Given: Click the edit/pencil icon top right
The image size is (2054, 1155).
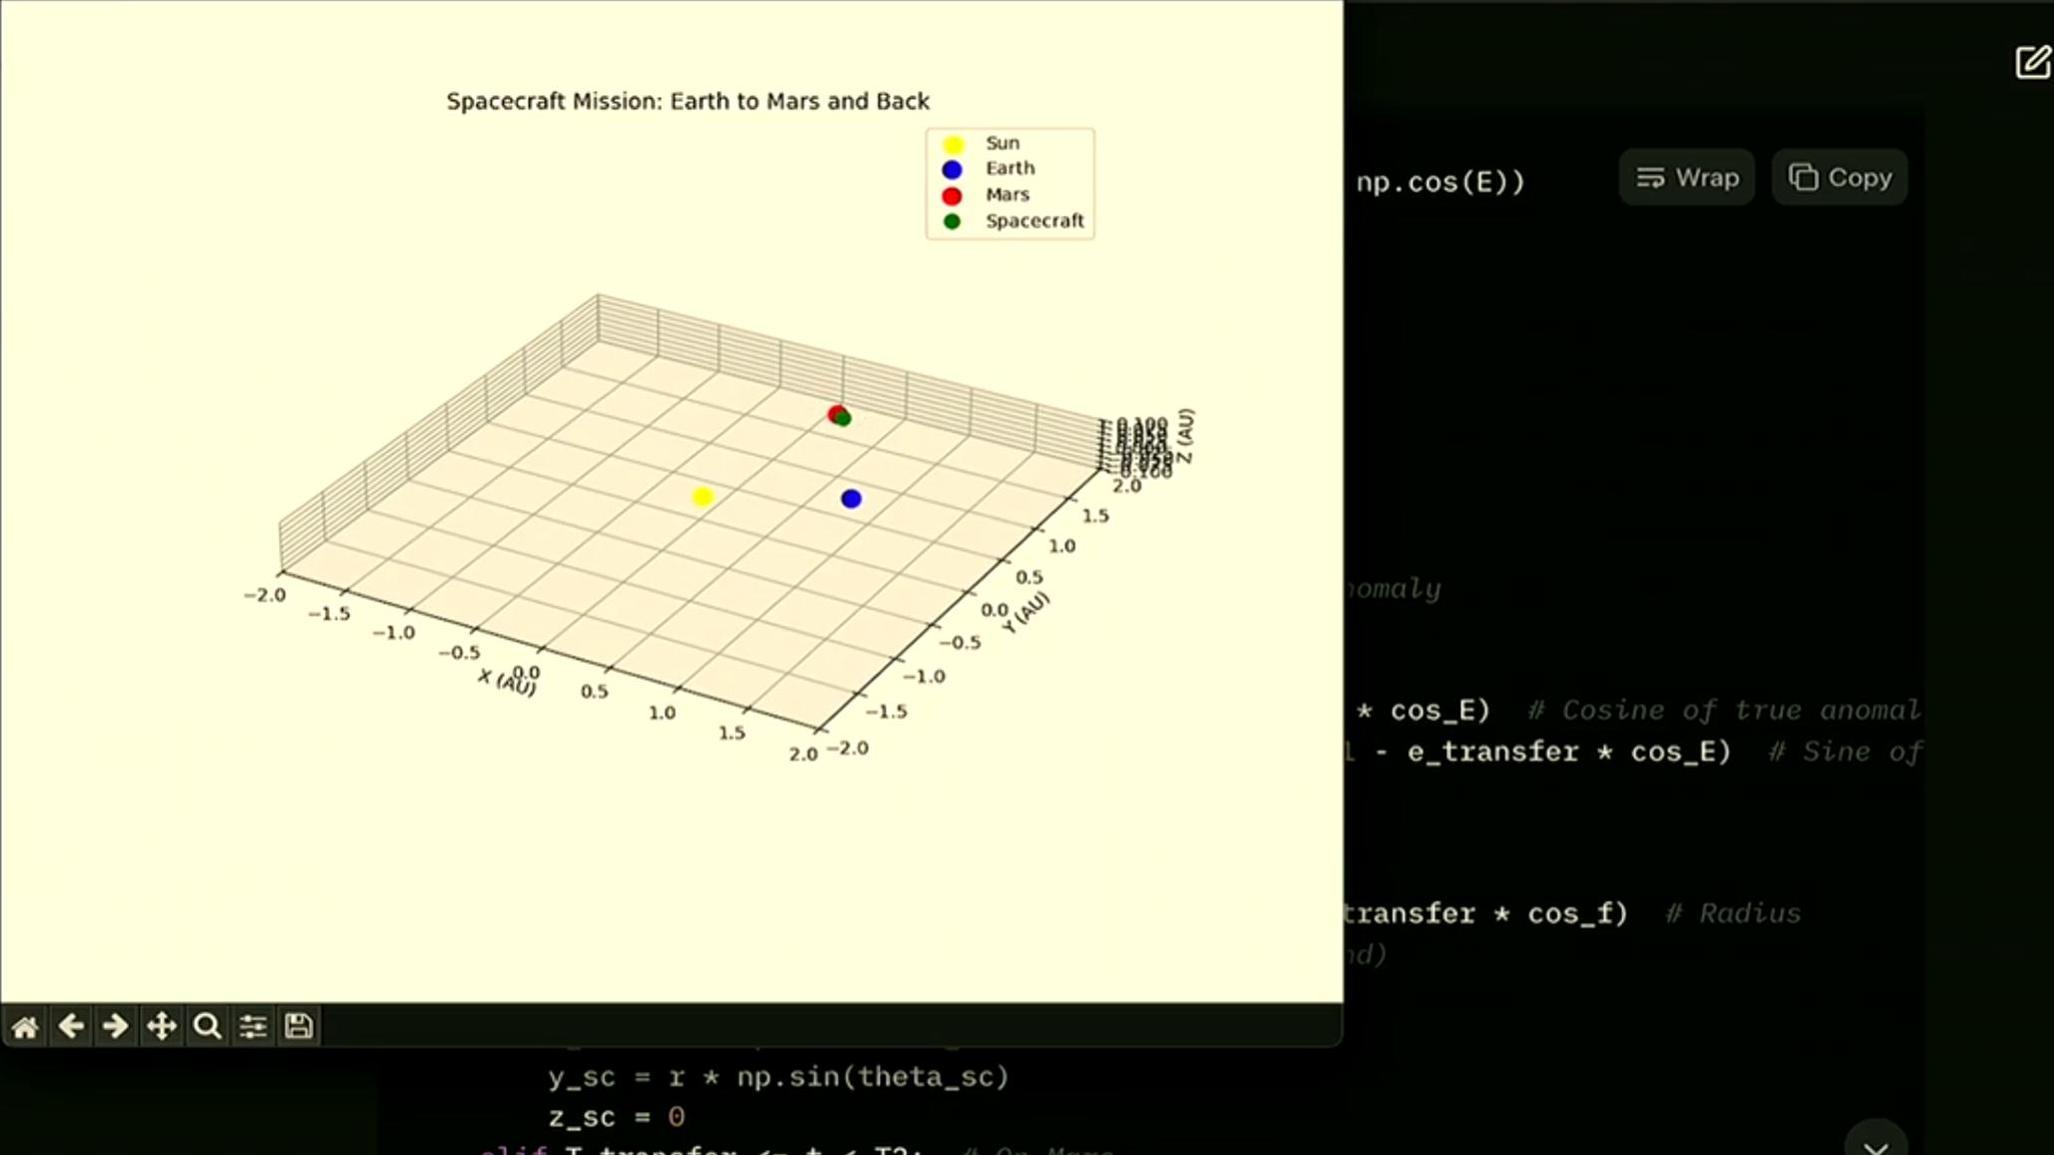Looking at the screenshot, I should point(2031,62).
